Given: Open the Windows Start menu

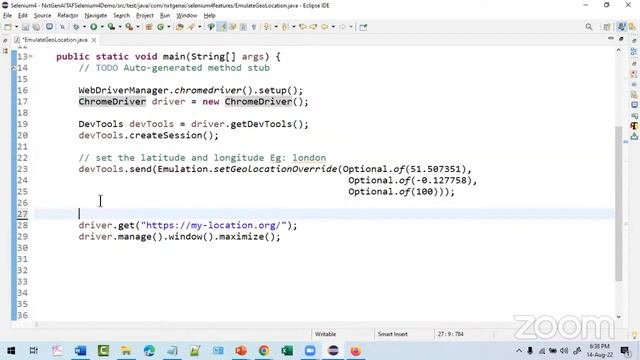Looking at the screenshot, I should coord(11,351).
